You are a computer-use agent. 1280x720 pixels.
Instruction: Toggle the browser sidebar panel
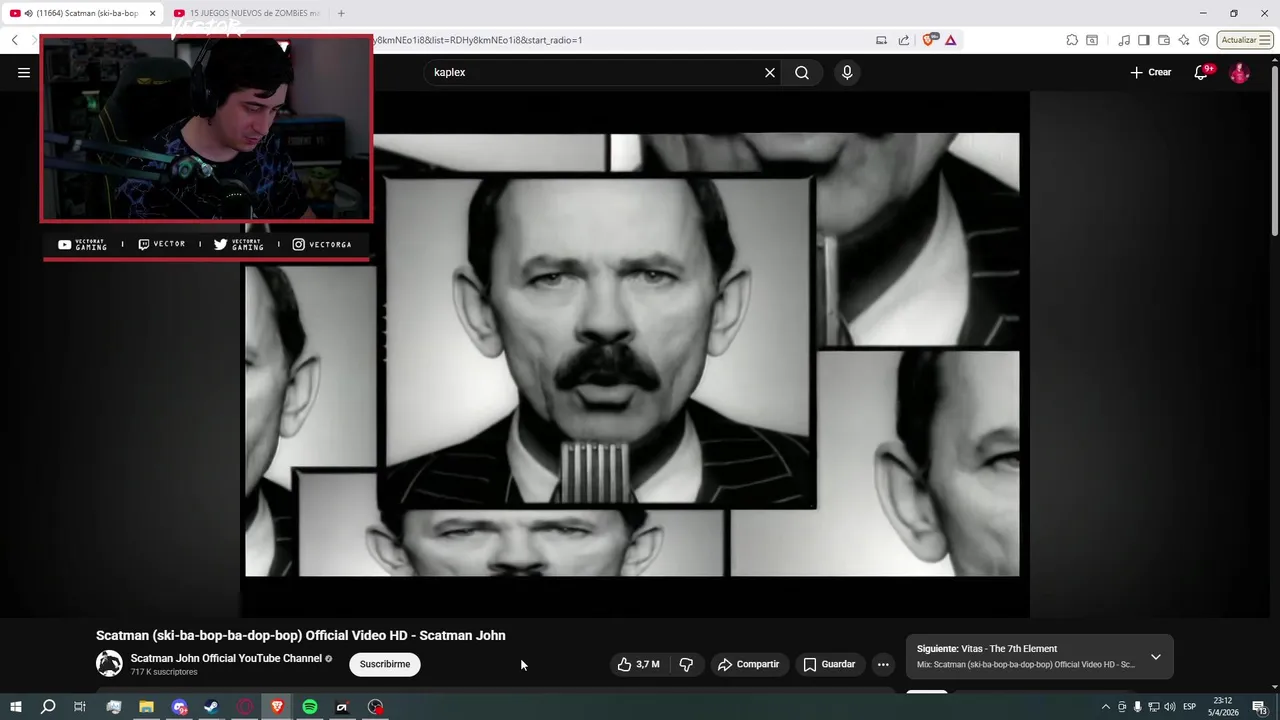1145,40
